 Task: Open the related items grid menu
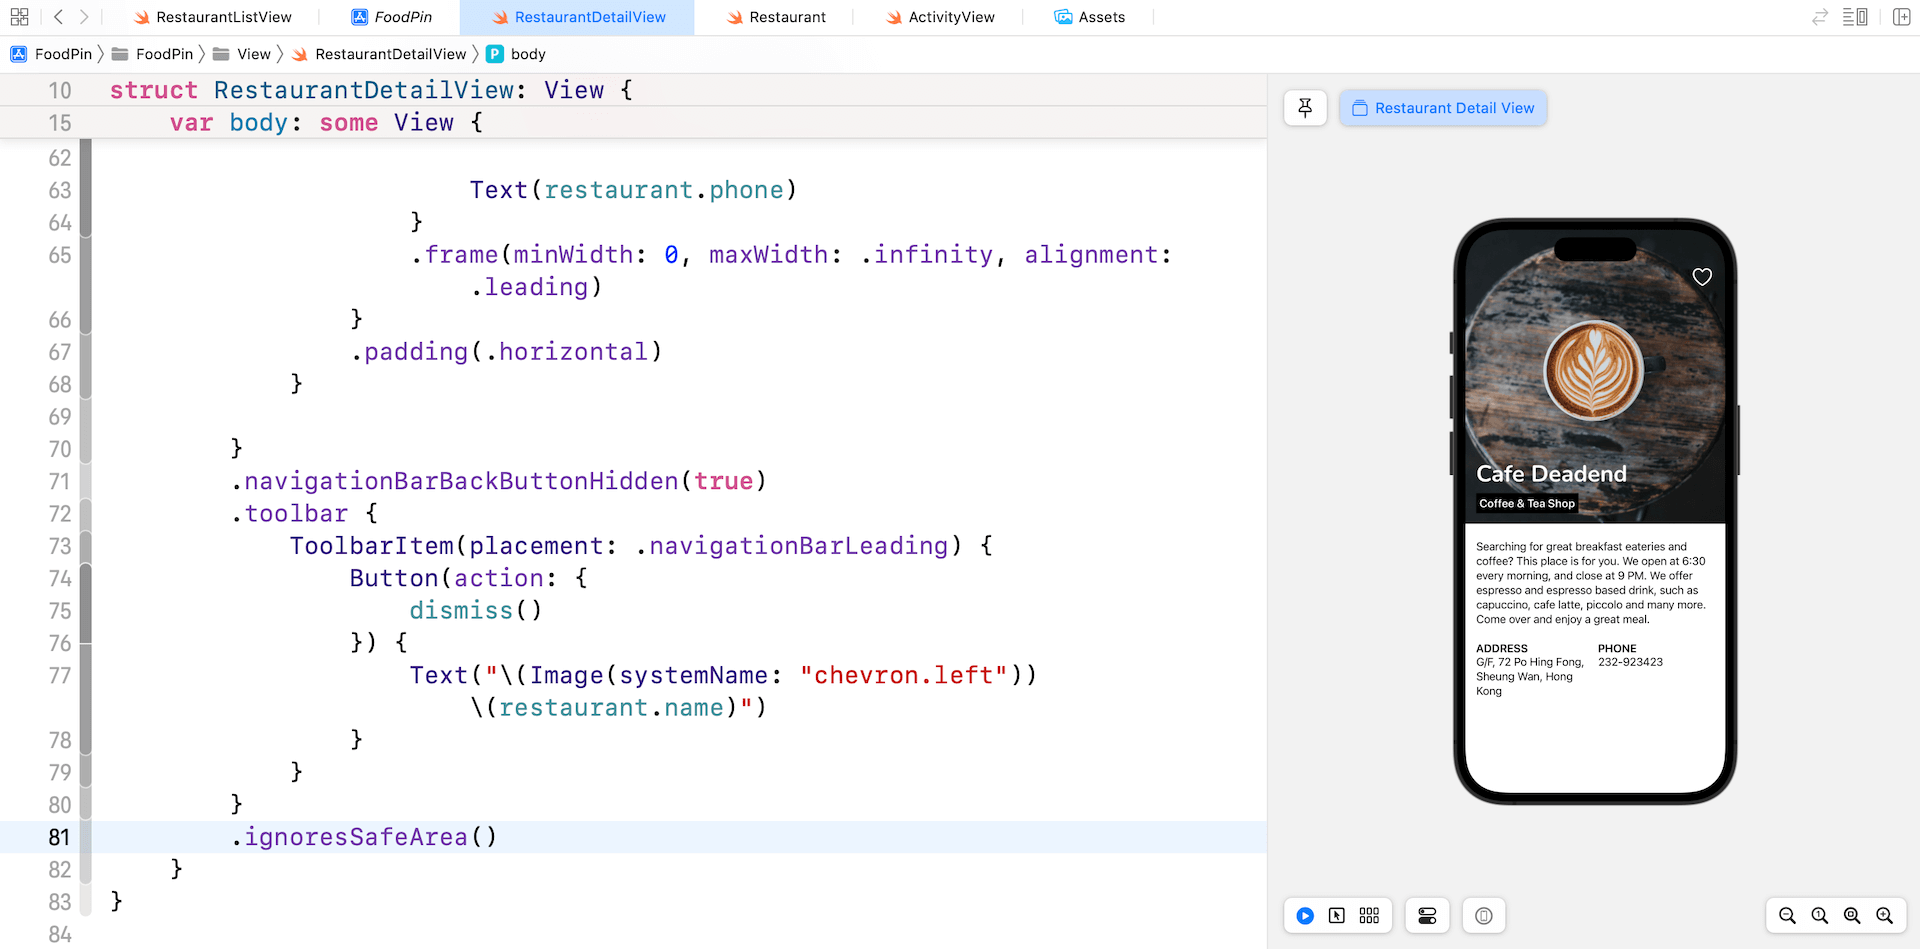point(19,17)
